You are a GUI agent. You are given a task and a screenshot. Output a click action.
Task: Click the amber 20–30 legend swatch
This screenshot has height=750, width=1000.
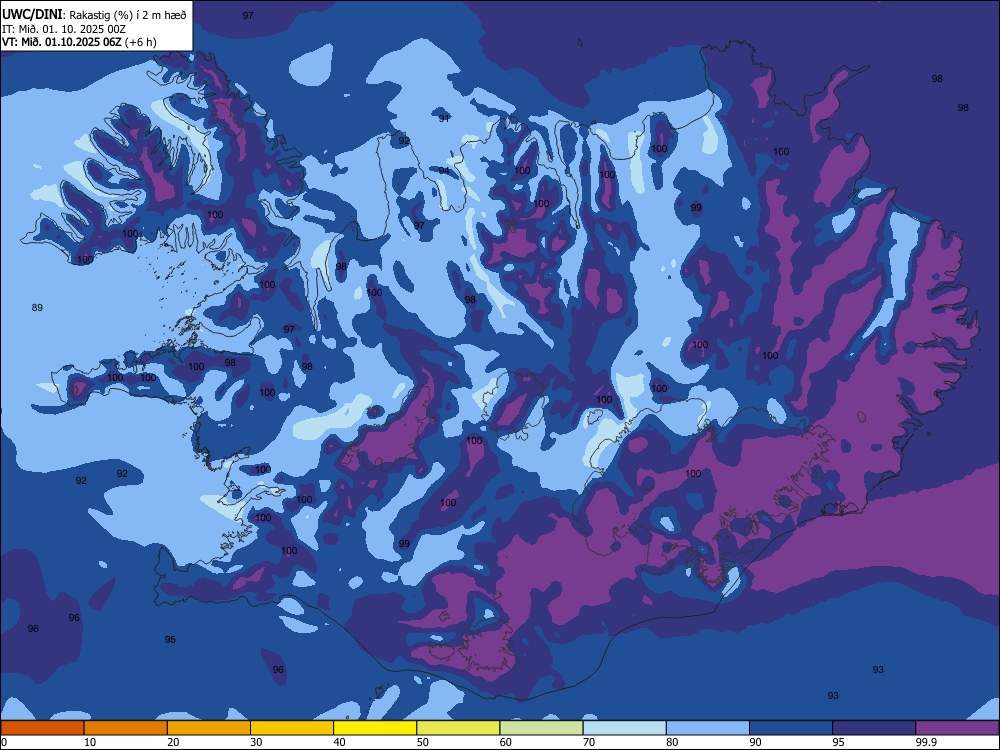point(209,728)
